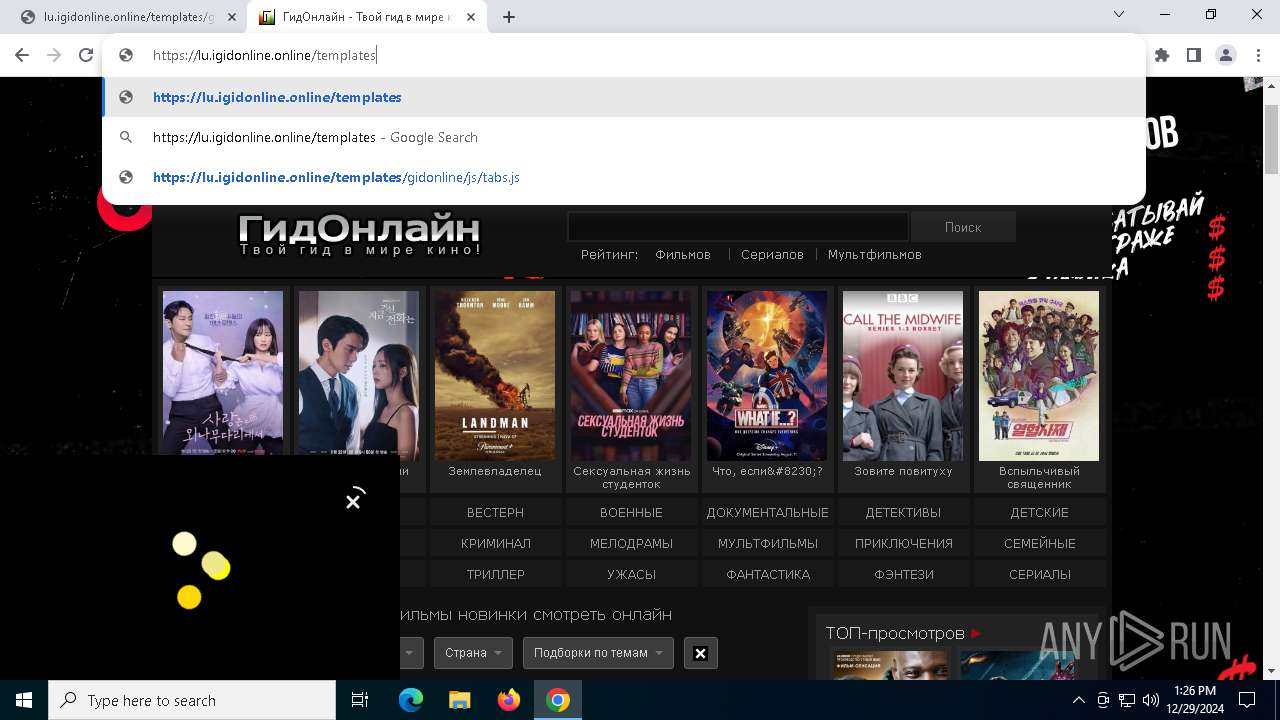Open the Сексуальная жизнь студенток poster
The height and width of the screenshot is (720, 1280).
coord(631,376)
